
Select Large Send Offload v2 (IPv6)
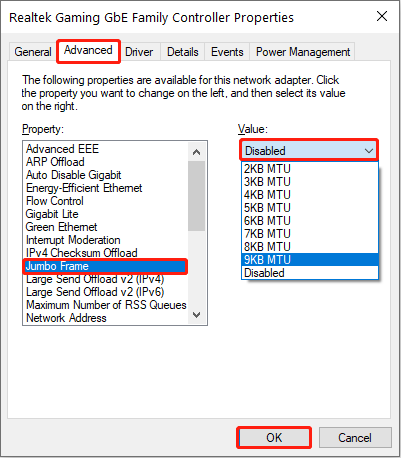[x=105, y=292]
